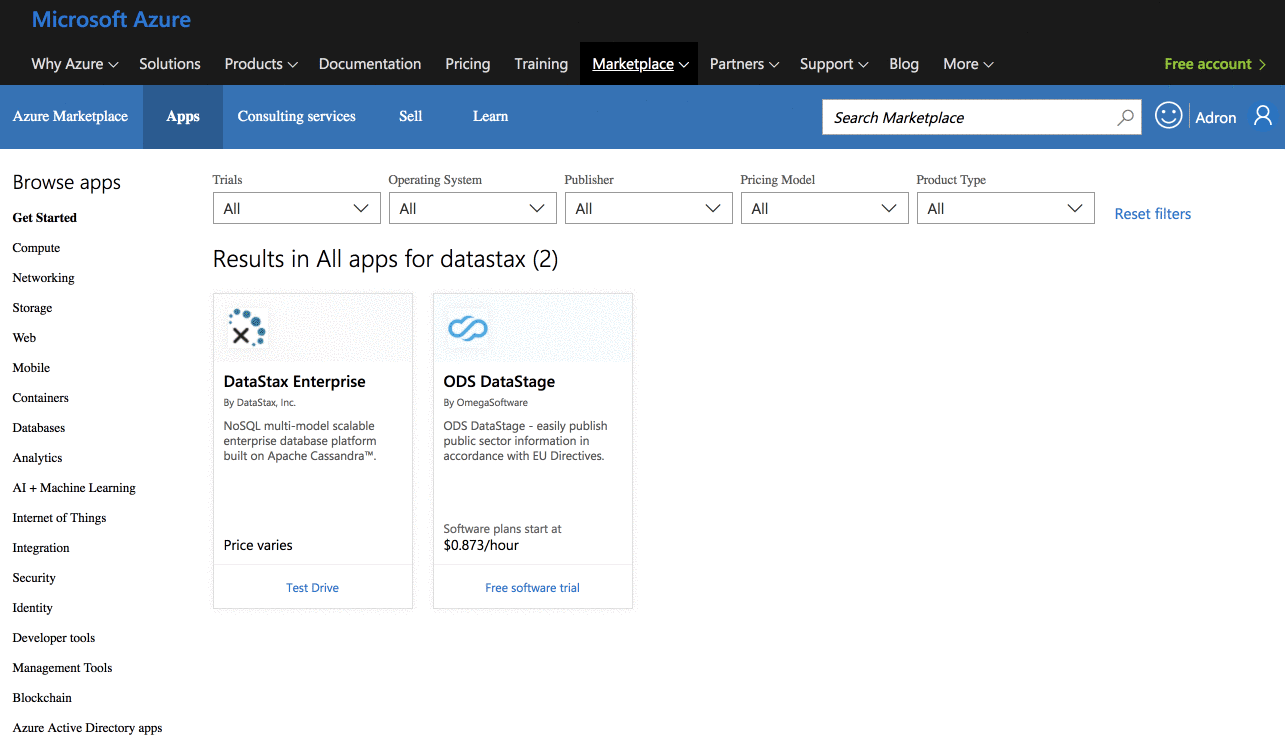Select the AI + Machine Learning category

pos(74,488)
